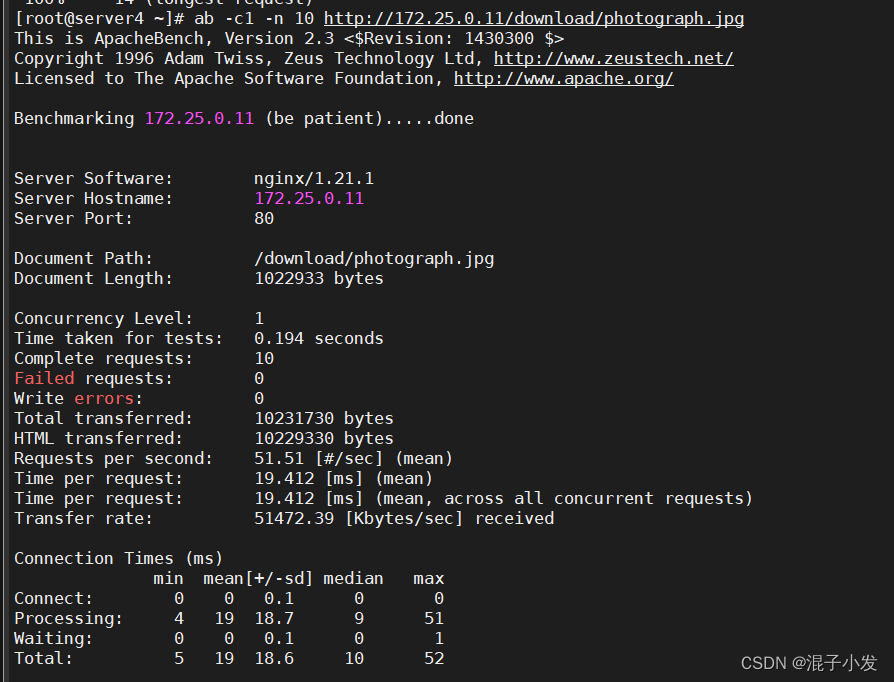894x682 pixels.
Task: Click the Total row max value 52
Action: (x=434, y=658)
